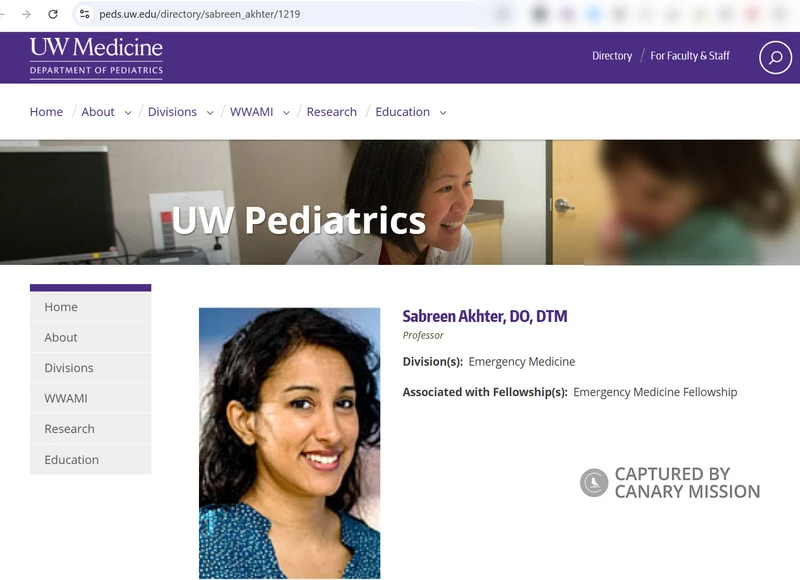Screen dimensions: 800x580
Task: Click the browser forward arrow
Action: point(27,14)
